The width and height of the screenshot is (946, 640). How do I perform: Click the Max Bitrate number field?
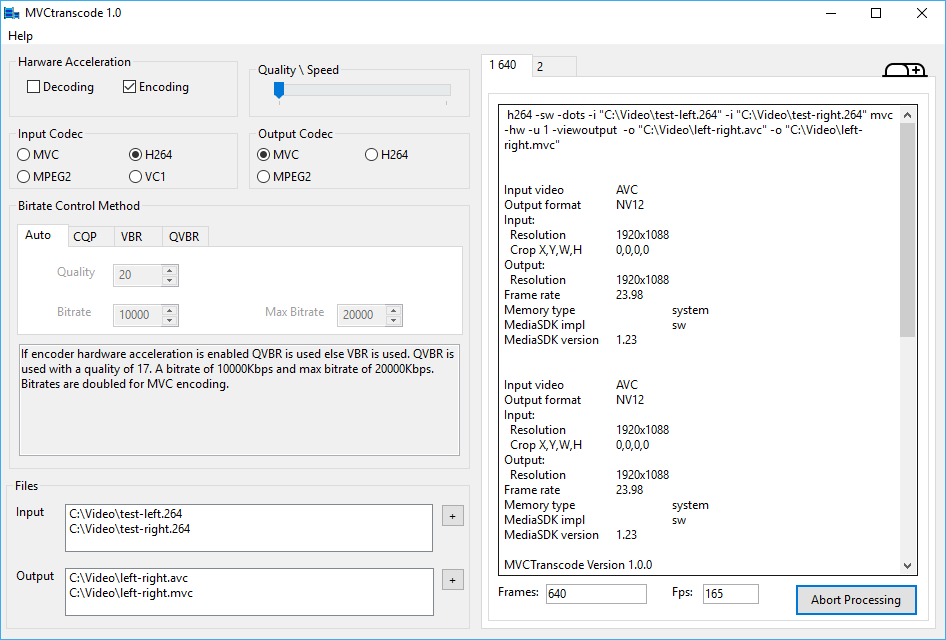(x=362, y=315)
